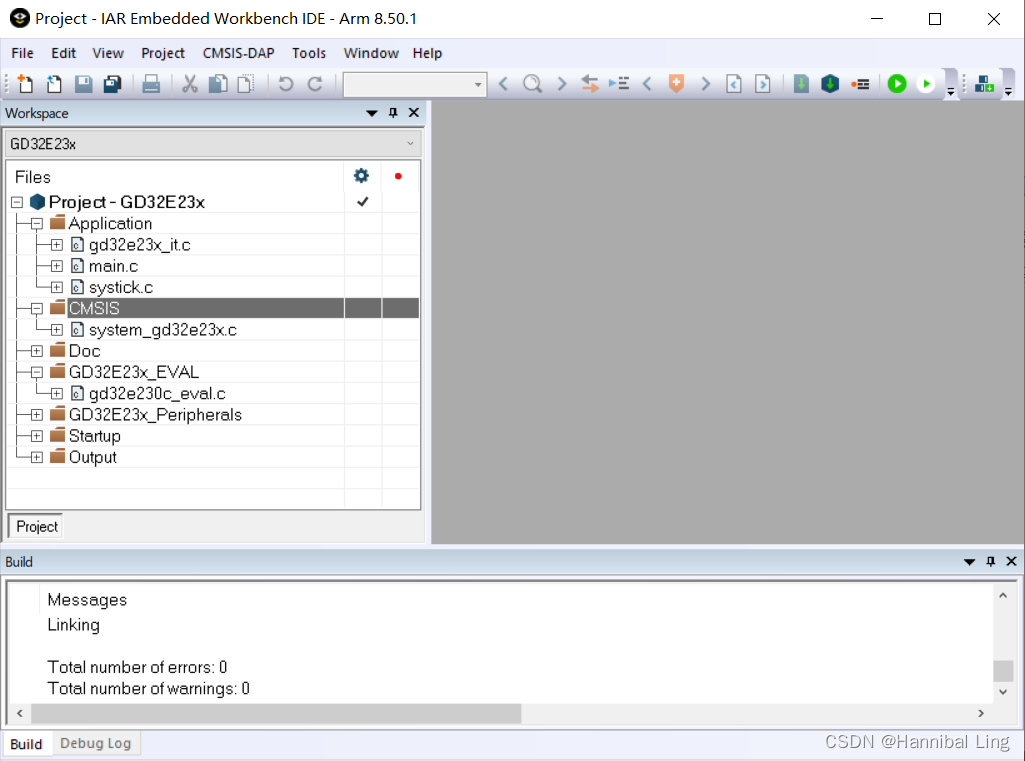Select the Build tab
The width and height of the screenshot is (1025, 761).
pos(26,744)
